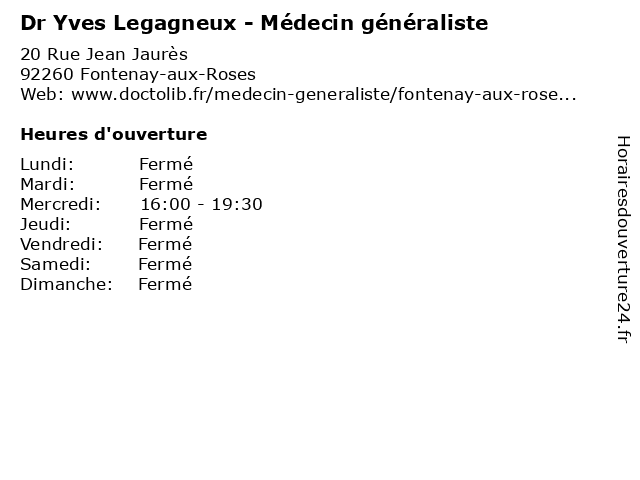Screen dimensions: 640x480
Task: Select the Mercredi day label
Action: pyautogui.click(x=61, y=204)
